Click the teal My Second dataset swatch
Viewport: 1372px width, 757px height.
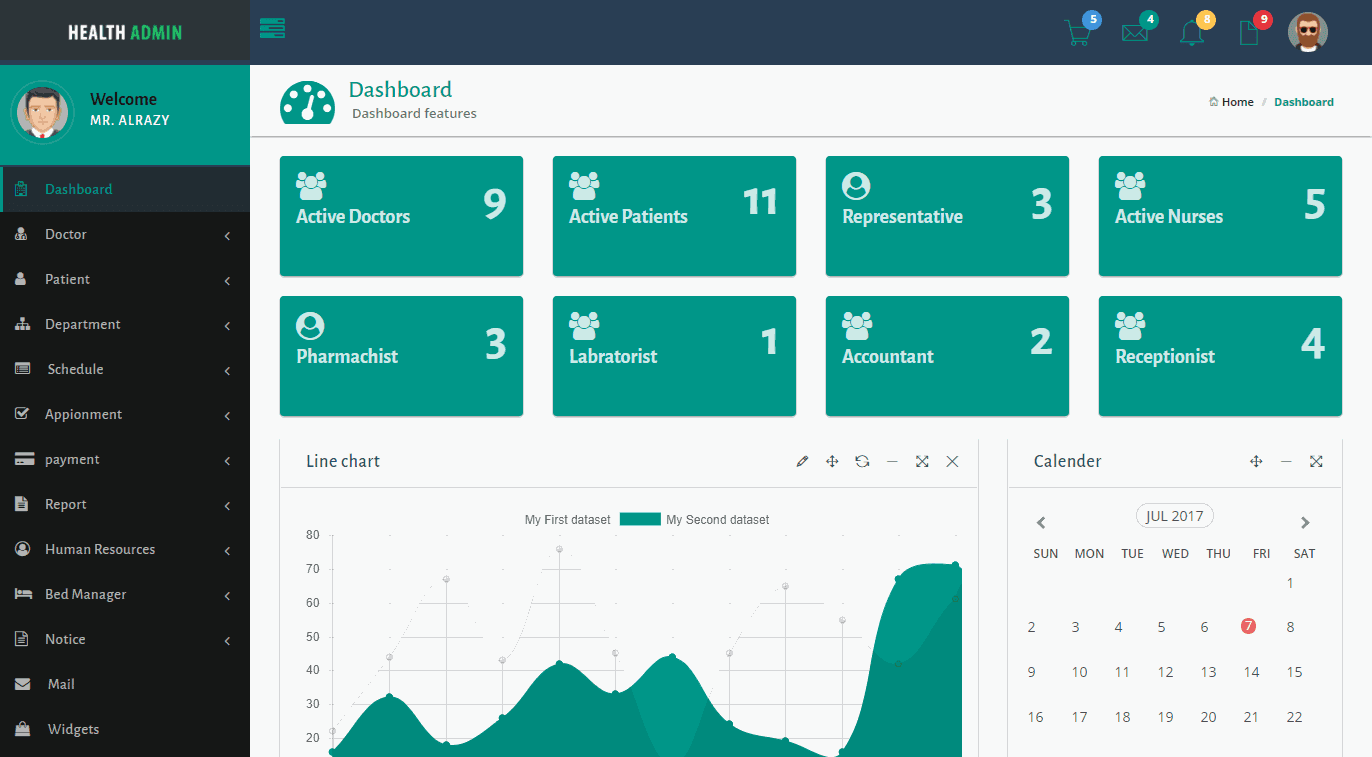pos(640,519)
